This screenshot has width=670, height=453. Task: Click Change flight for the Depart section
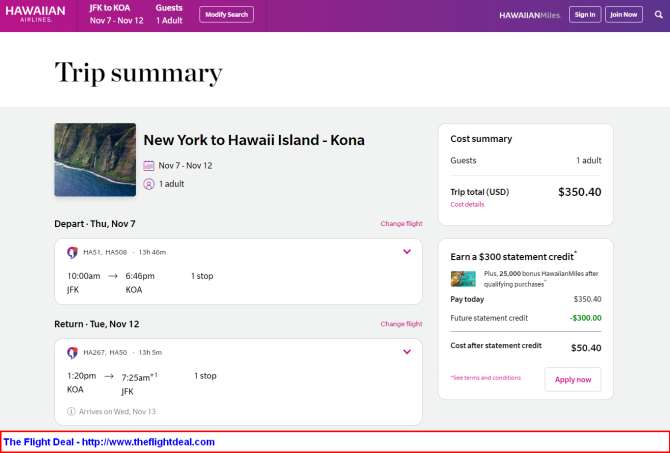401,224
